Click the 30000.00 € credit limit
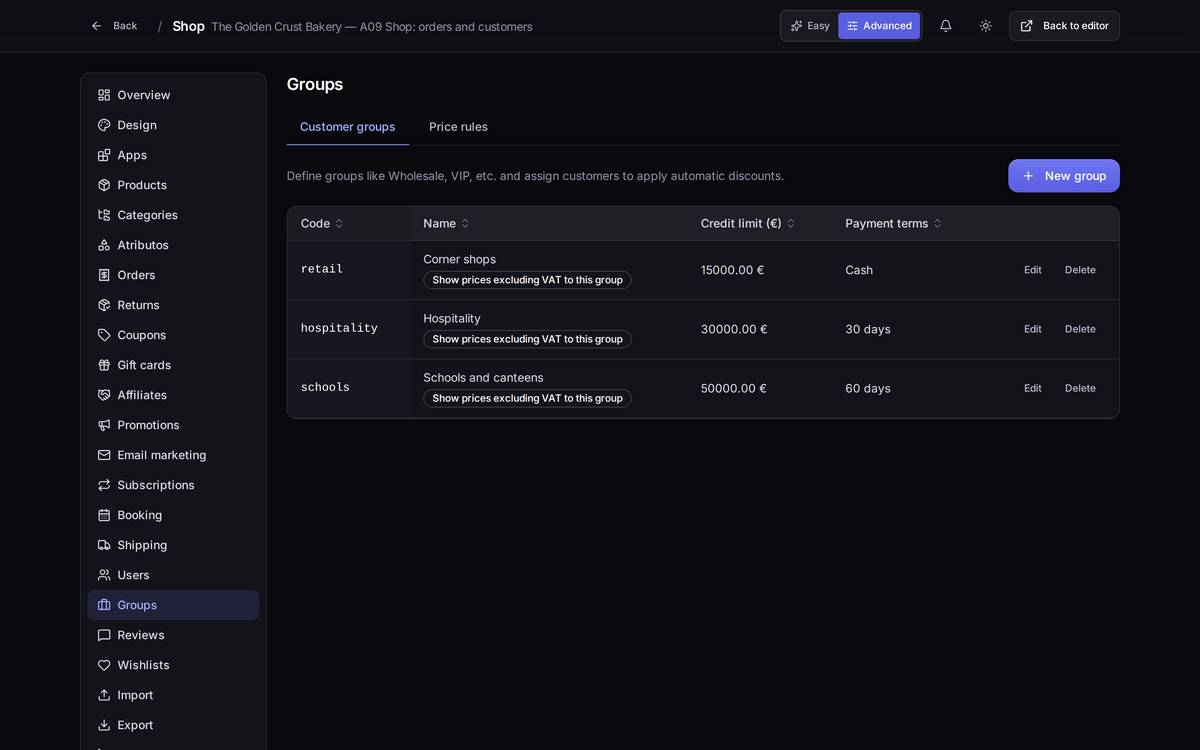This screenshot has width=1200, height=750. point(734,329)
